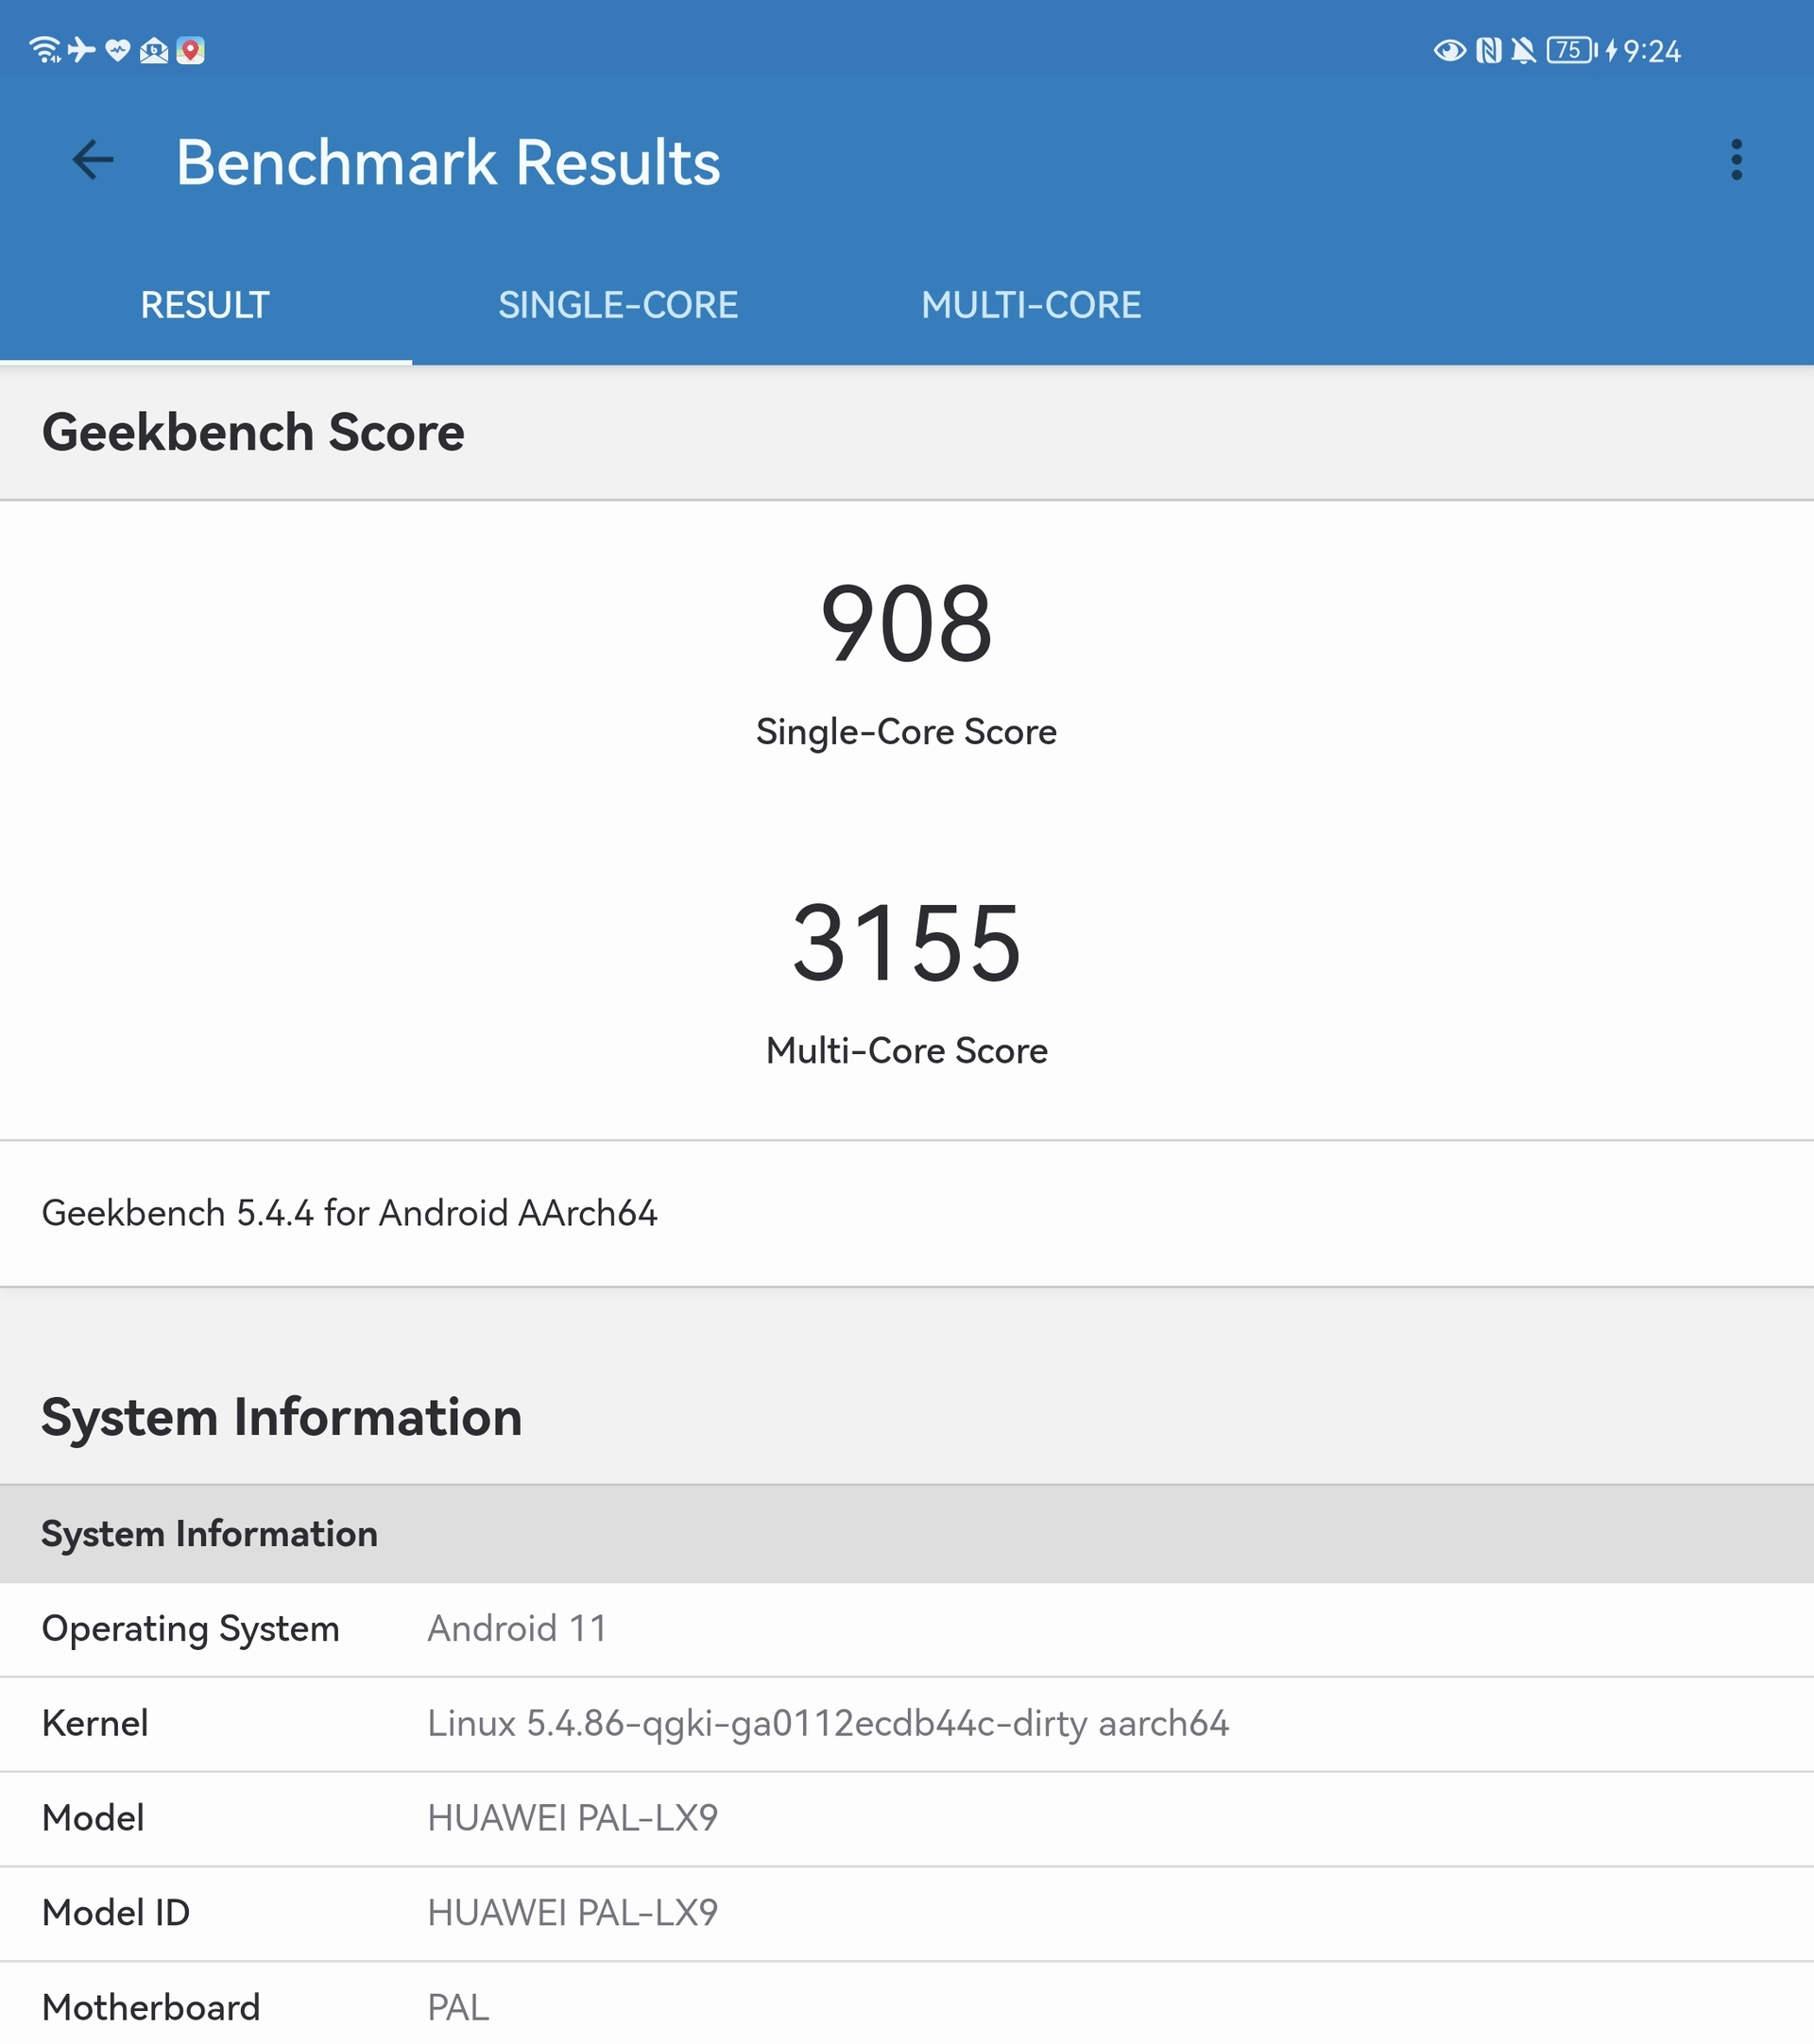The image size is (1814, 2044).
Task: Tap the airplane mode status icon
Action: pyautogui.click(x=82, y=50)
